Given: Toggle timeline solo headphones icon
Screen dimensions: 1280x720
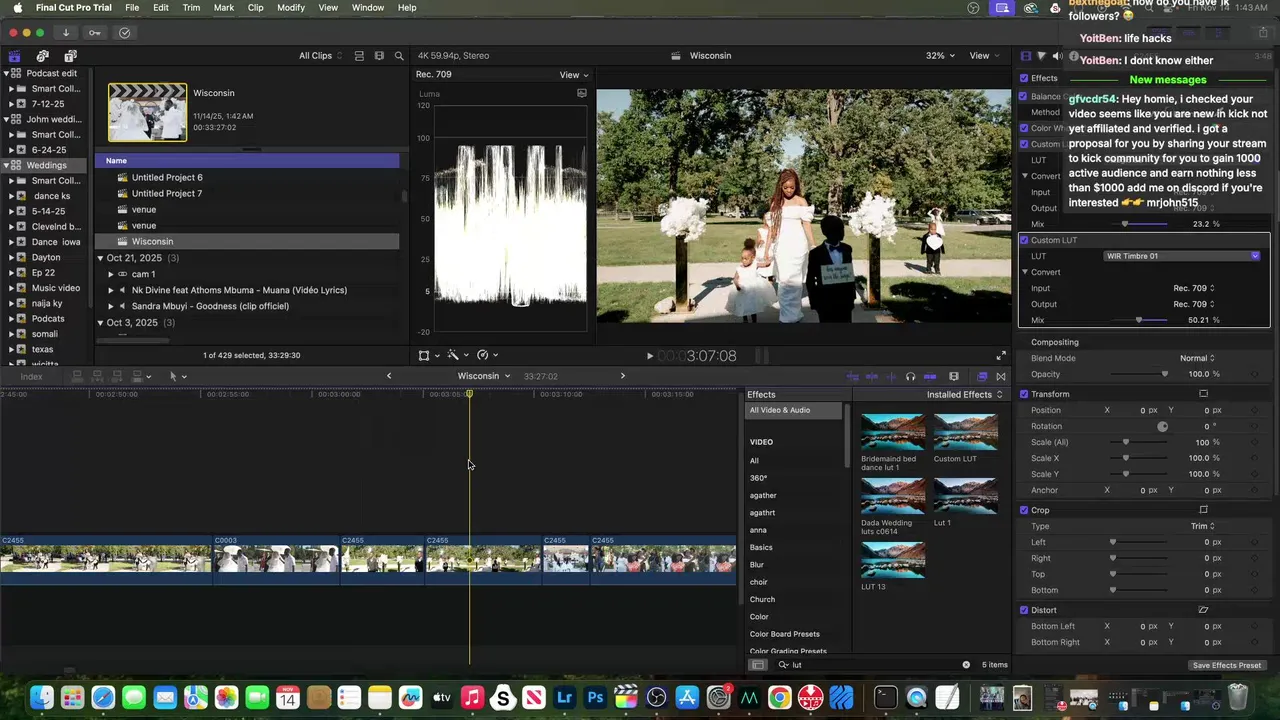Looking at the screenshot, I should pos(910,376).
